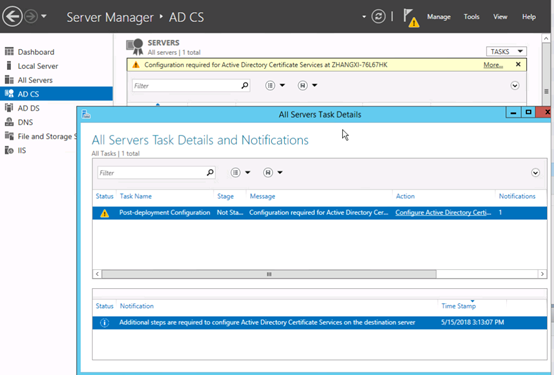
Task: Click the Dashboard icon
Action: [9, 52]
